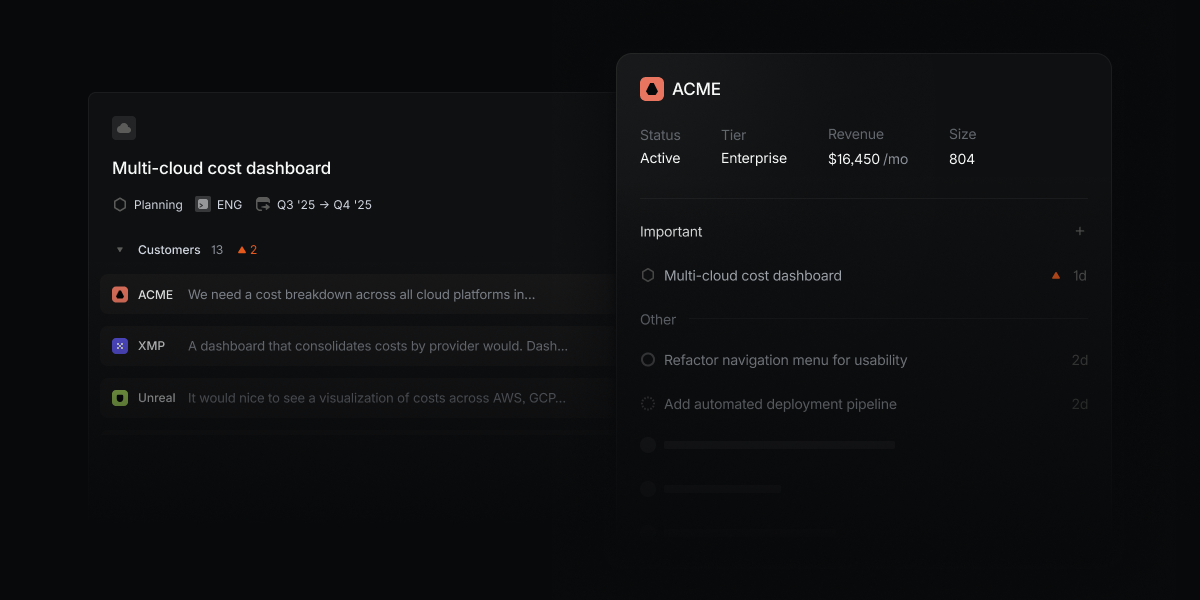The width and height of the screenshot is (1200, 600).
Task: Toggle the circle checkbox for Multi-cloud cost dashboard
Action: pos(647,275)
